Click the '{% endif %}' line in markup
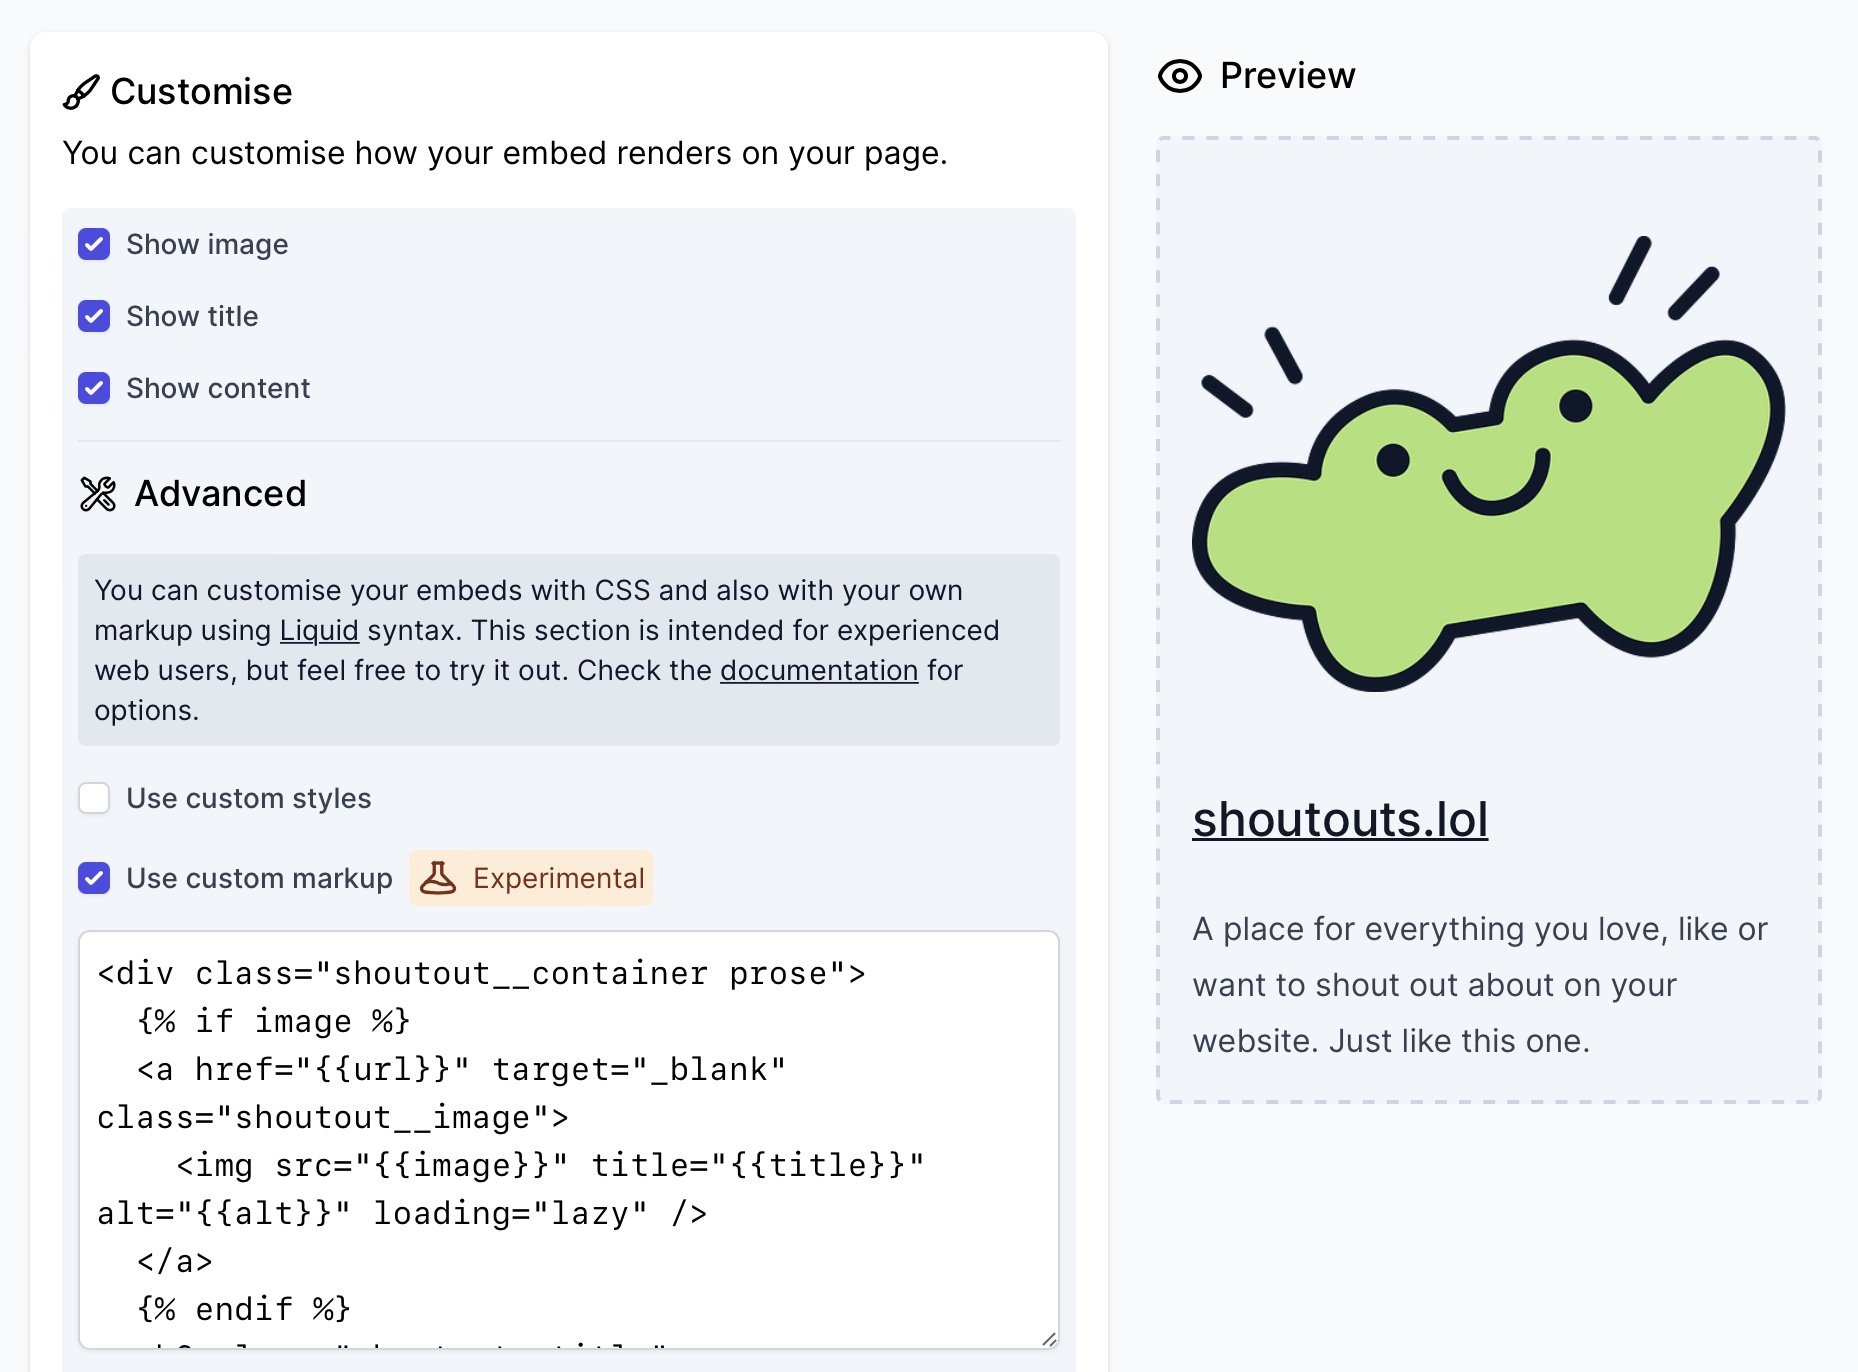Image resolution: width=1858 pixels, height=1372 pixels. click(x=243, y=1309)
